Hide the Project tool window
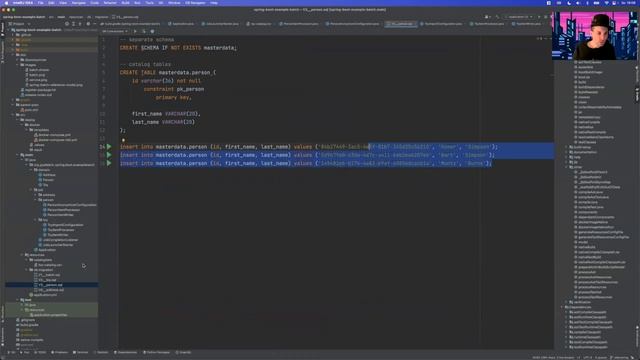 click(94, 24)
